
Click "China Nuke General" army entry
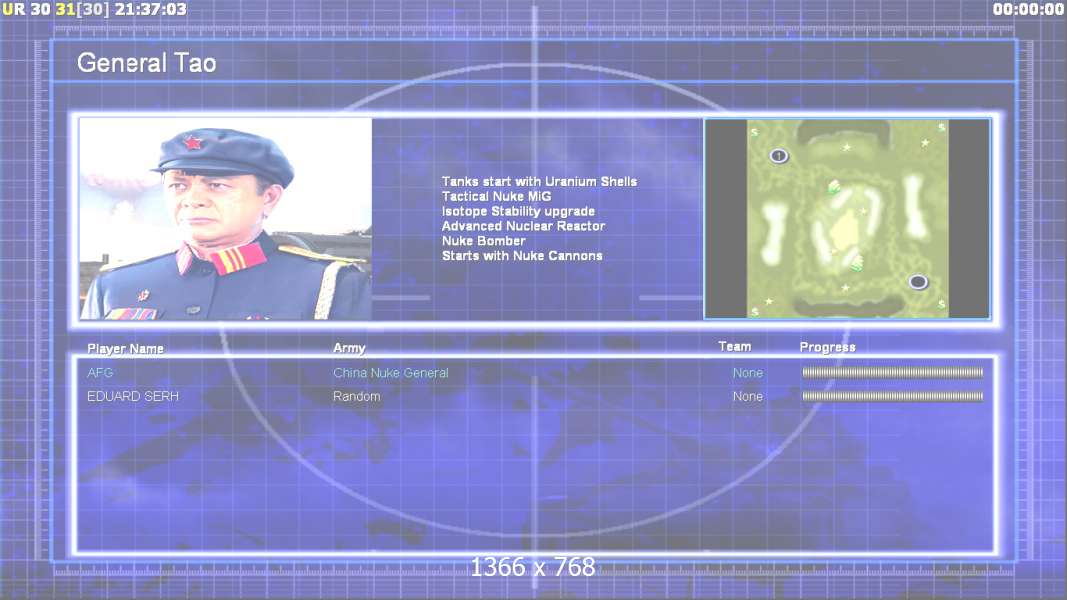pyautogui.click(x=391, y=373)
